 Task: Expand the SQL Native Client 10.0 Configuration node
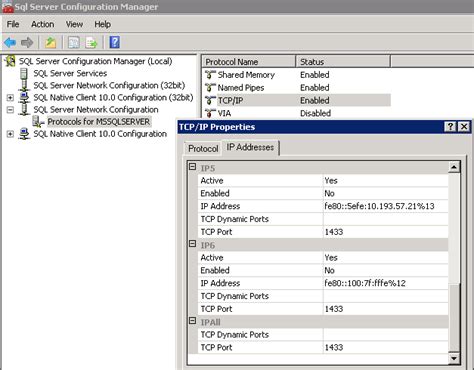point(10,134)
